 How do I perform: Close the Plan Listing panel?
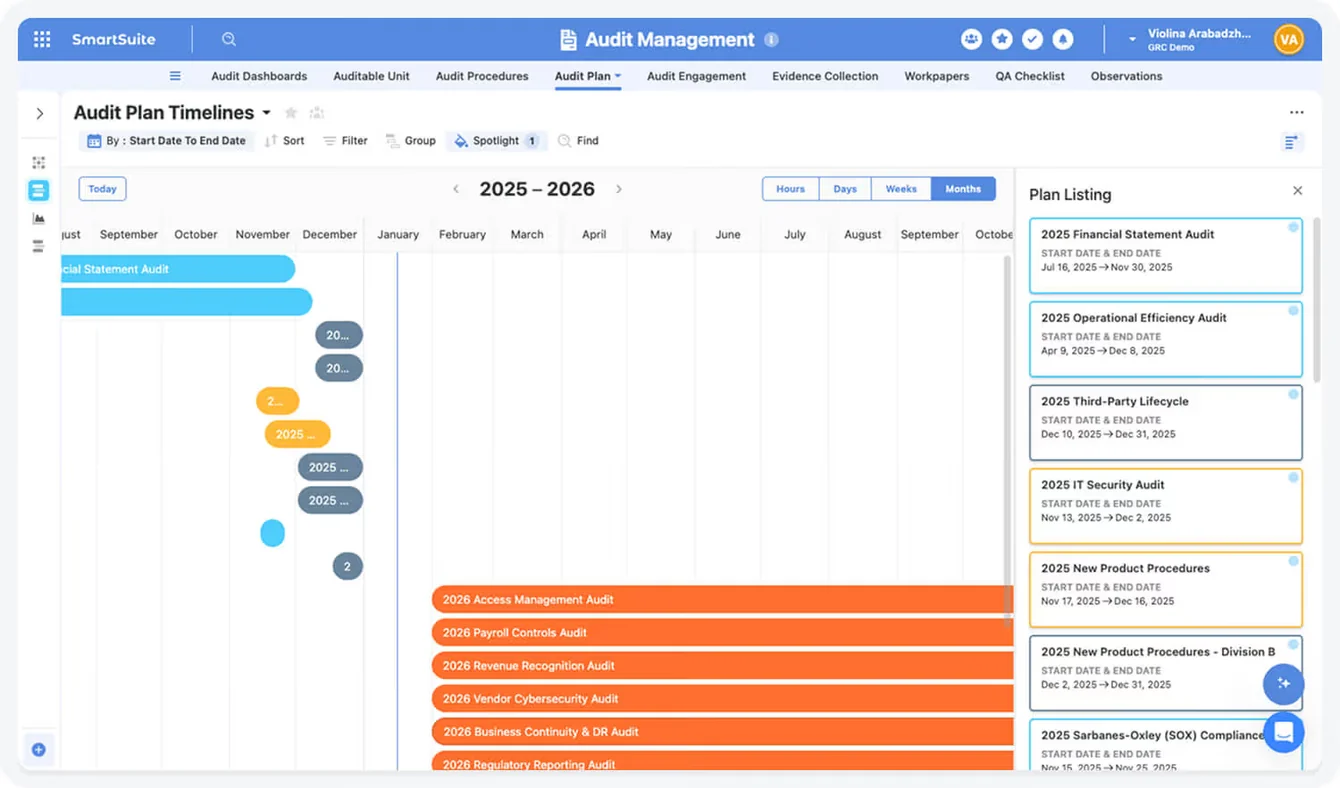pos(1297,191)
